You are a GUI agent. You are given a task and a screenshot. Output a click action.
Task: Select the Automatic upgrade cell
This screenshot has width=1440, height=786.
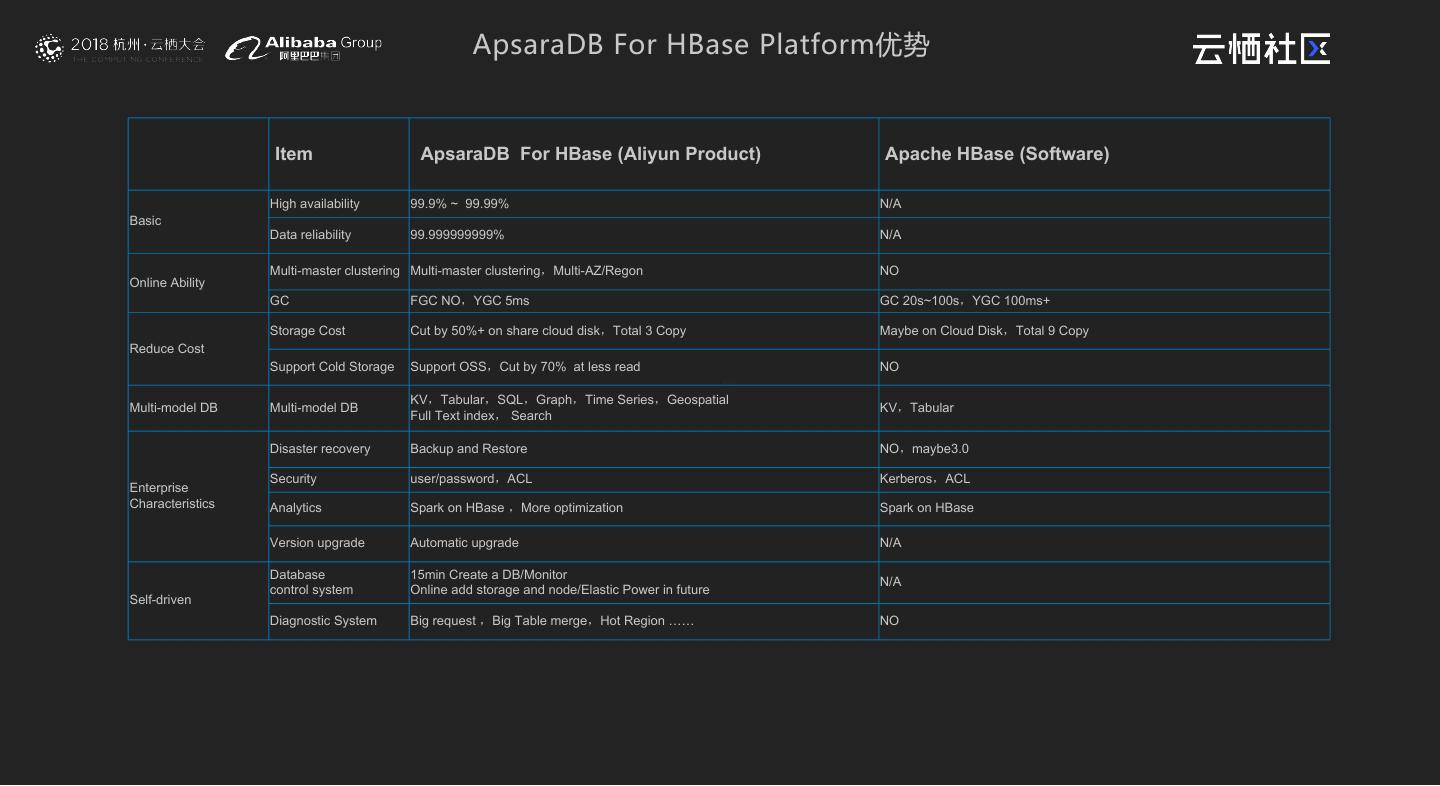pyautogui.click(x=464, y=543)
